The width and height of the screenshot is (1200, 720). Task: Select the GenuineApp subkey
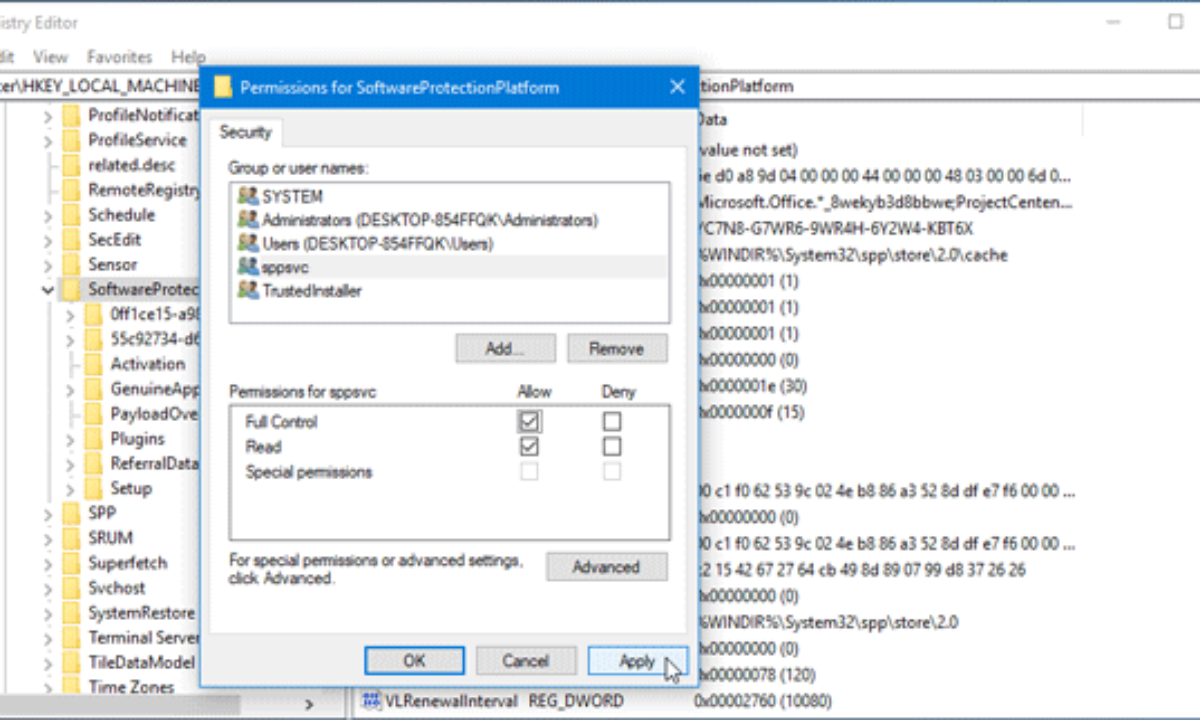pos(155,389)
